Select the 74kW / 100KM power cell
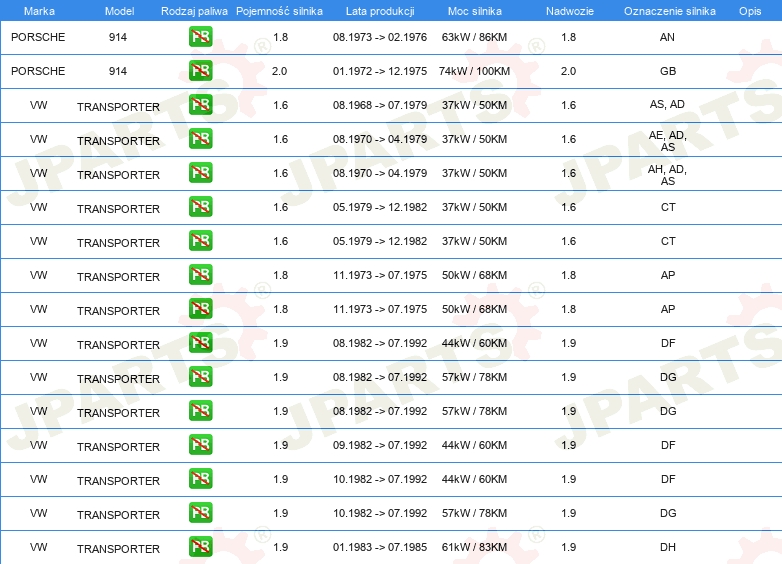This screenshot has height=564, width=782. tap(474, 71)
